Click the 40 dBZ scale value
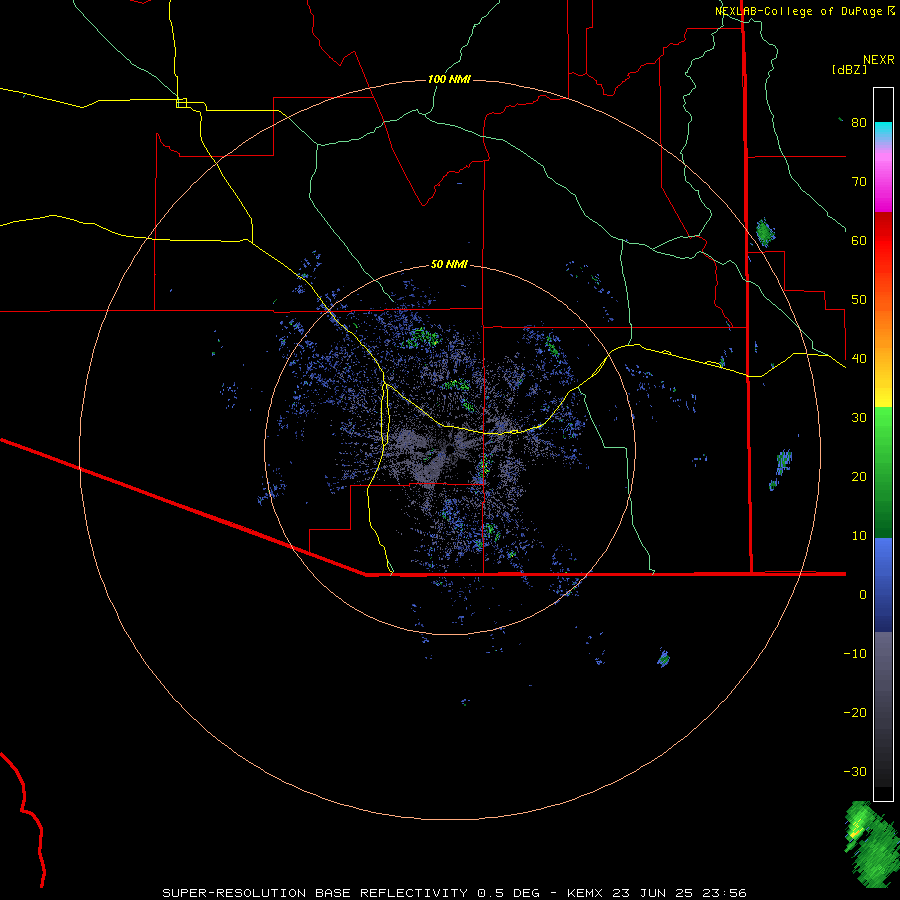 click(859, 359)
